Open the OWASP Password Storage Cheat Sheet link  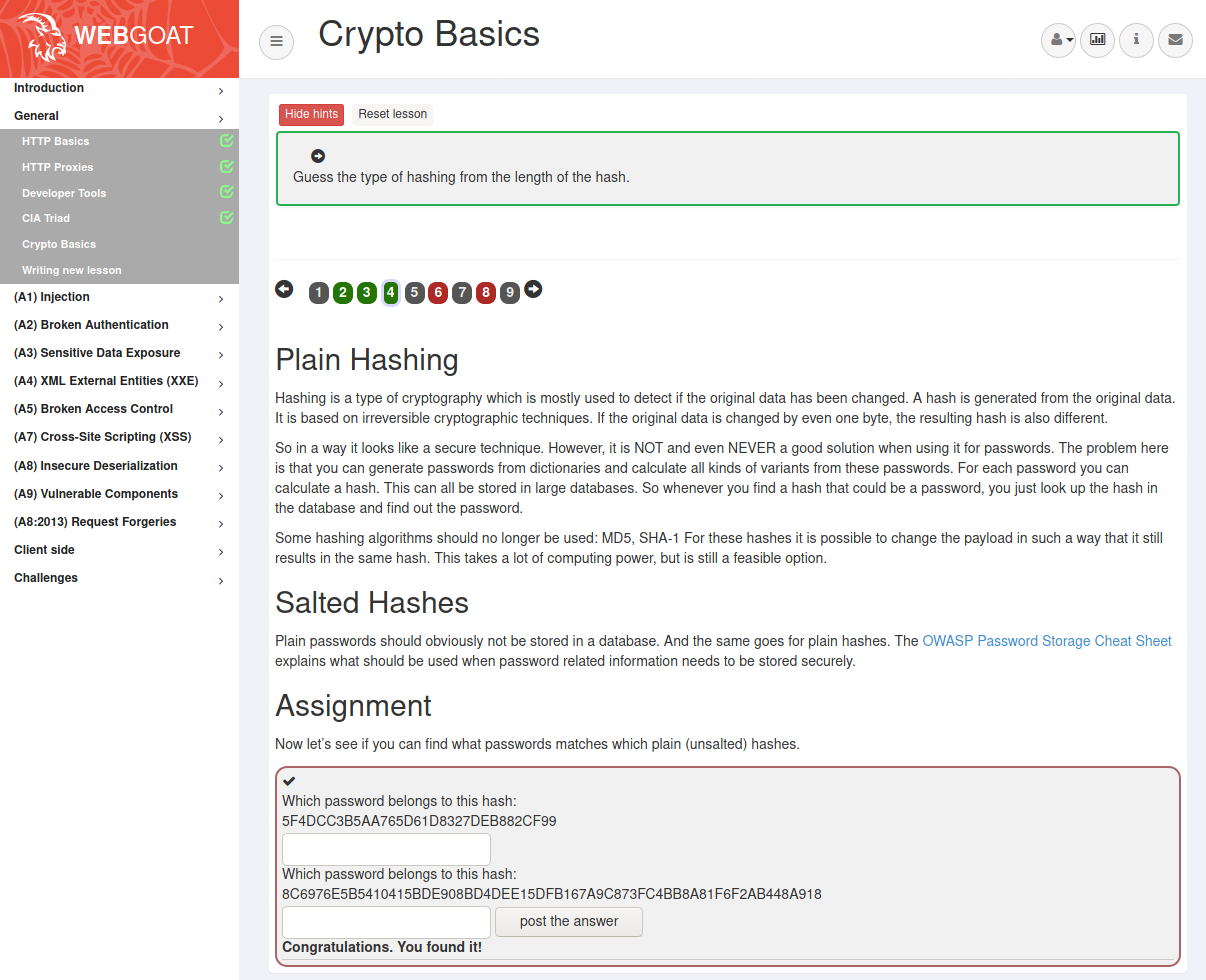point(1046,640)
